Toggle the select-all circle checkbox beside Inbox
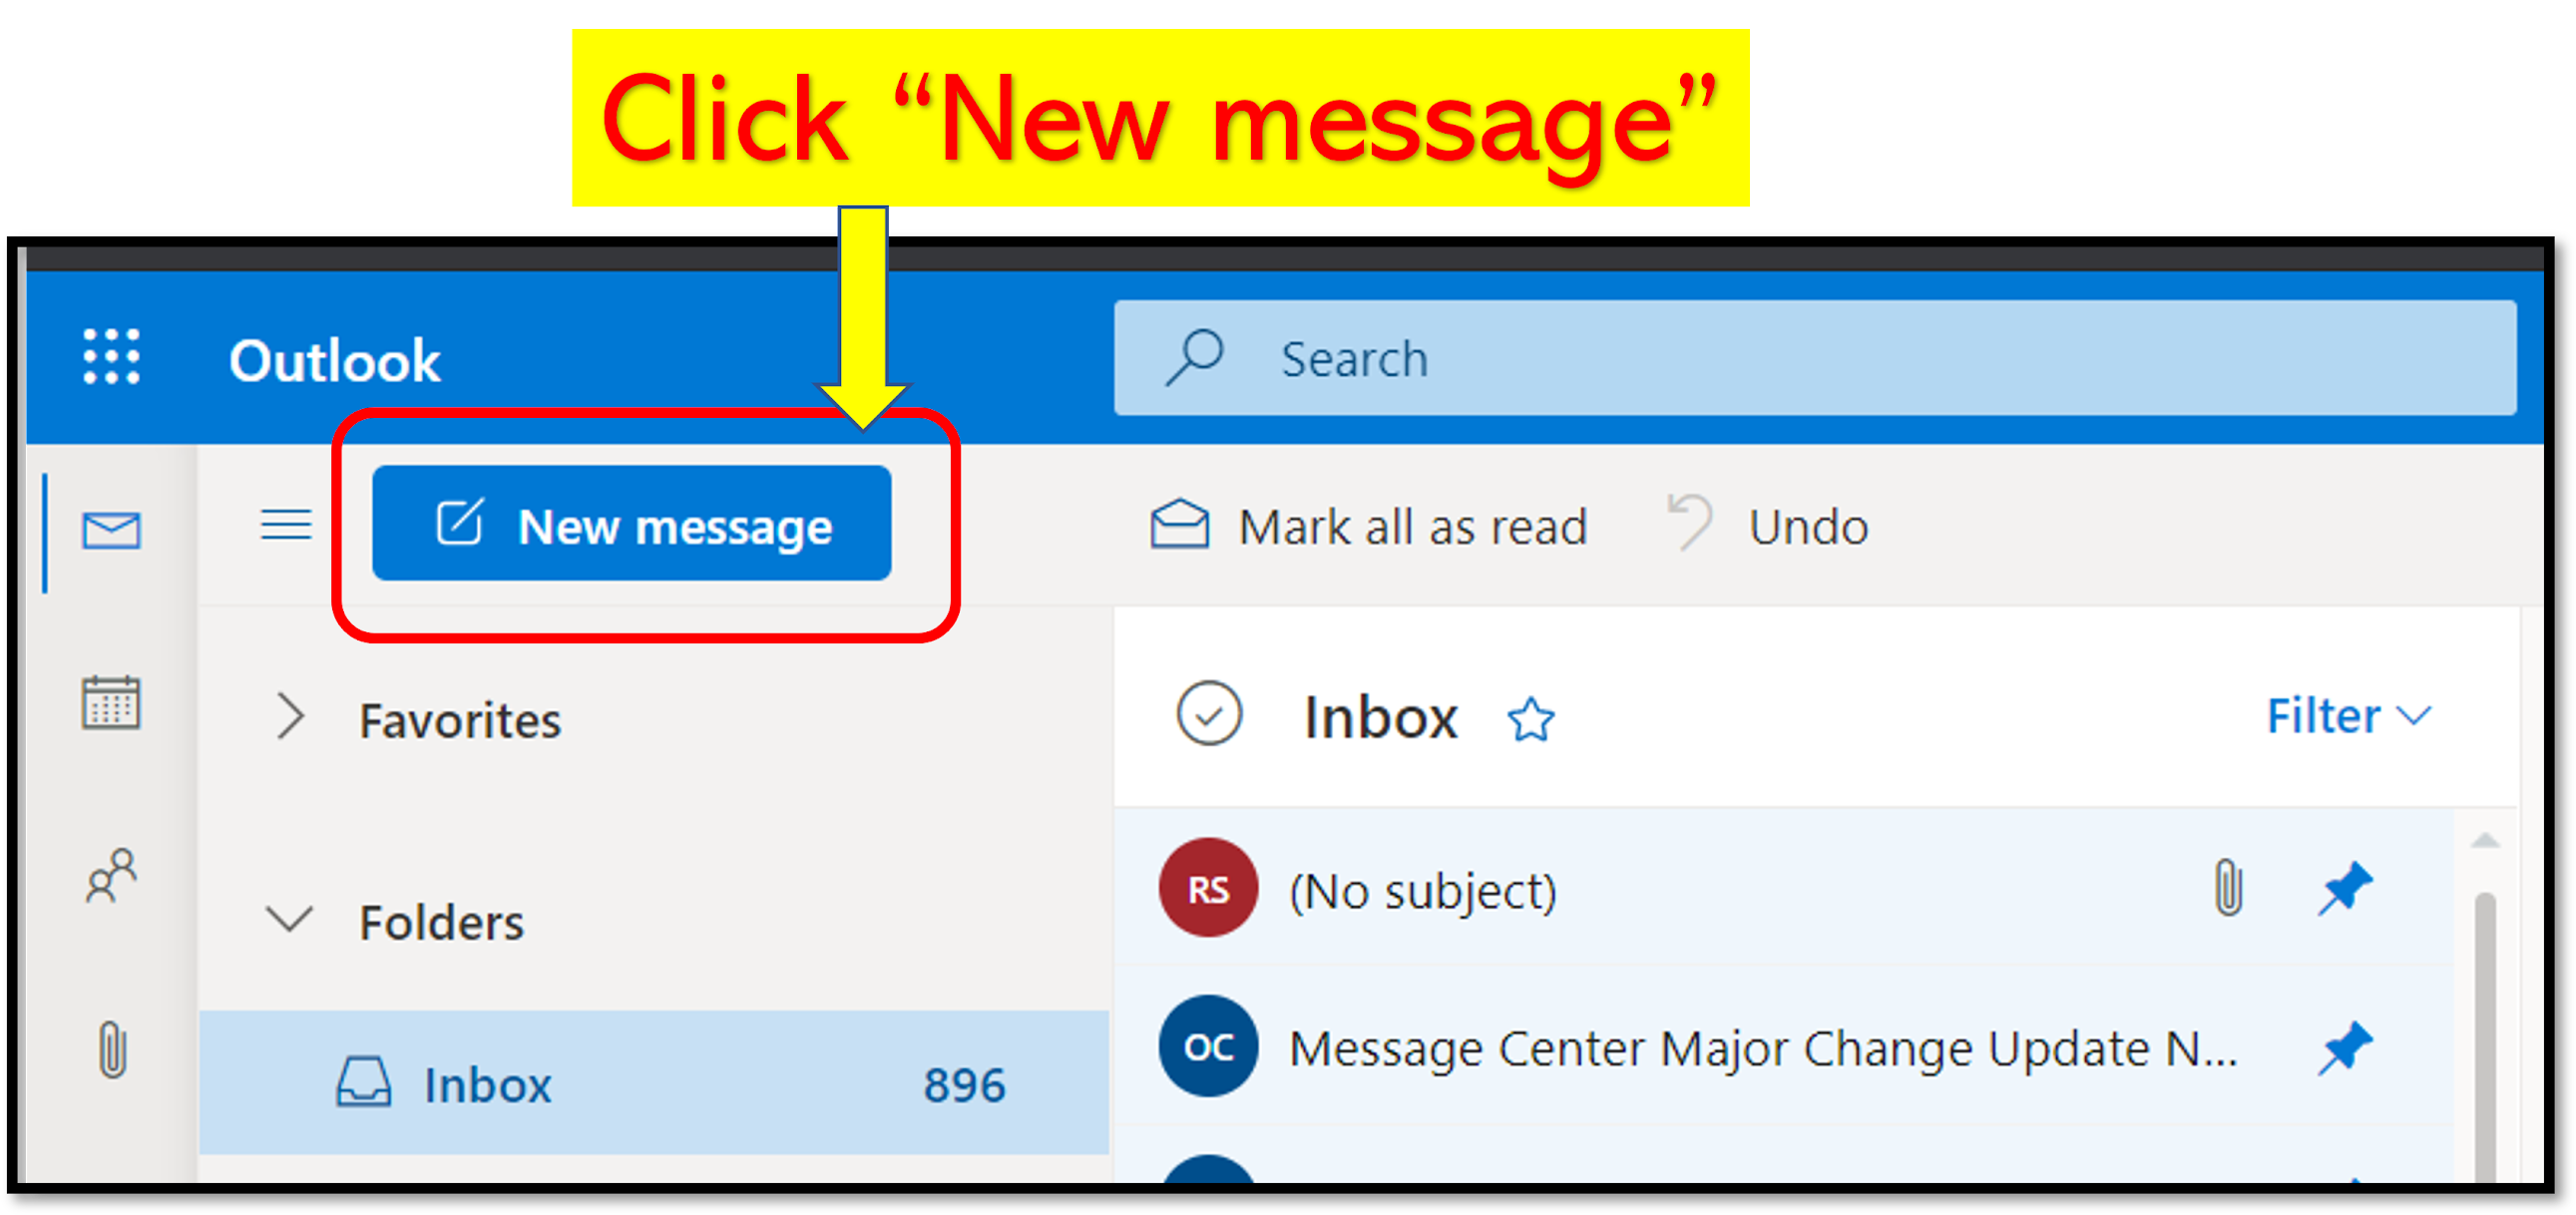 (1209, 714)
